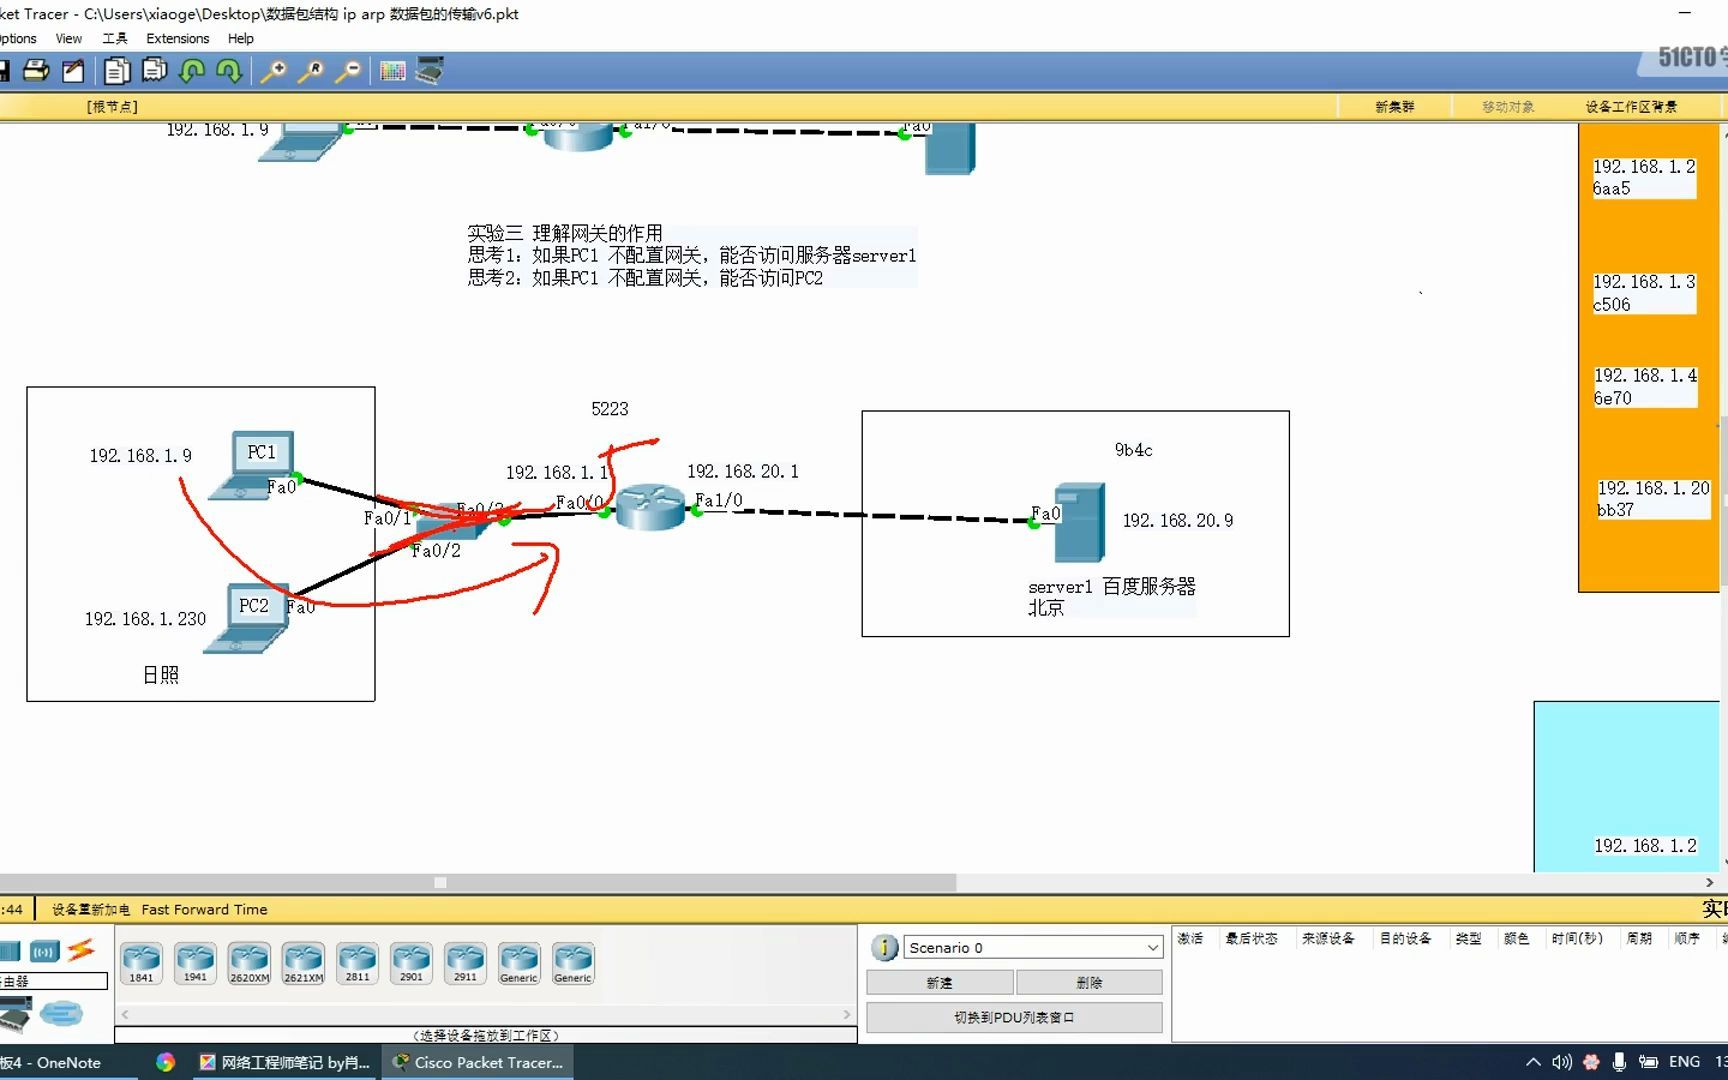Click device list scroll left arrow
This screenshot has height=1080, width=1728.
coord(125,1014)
